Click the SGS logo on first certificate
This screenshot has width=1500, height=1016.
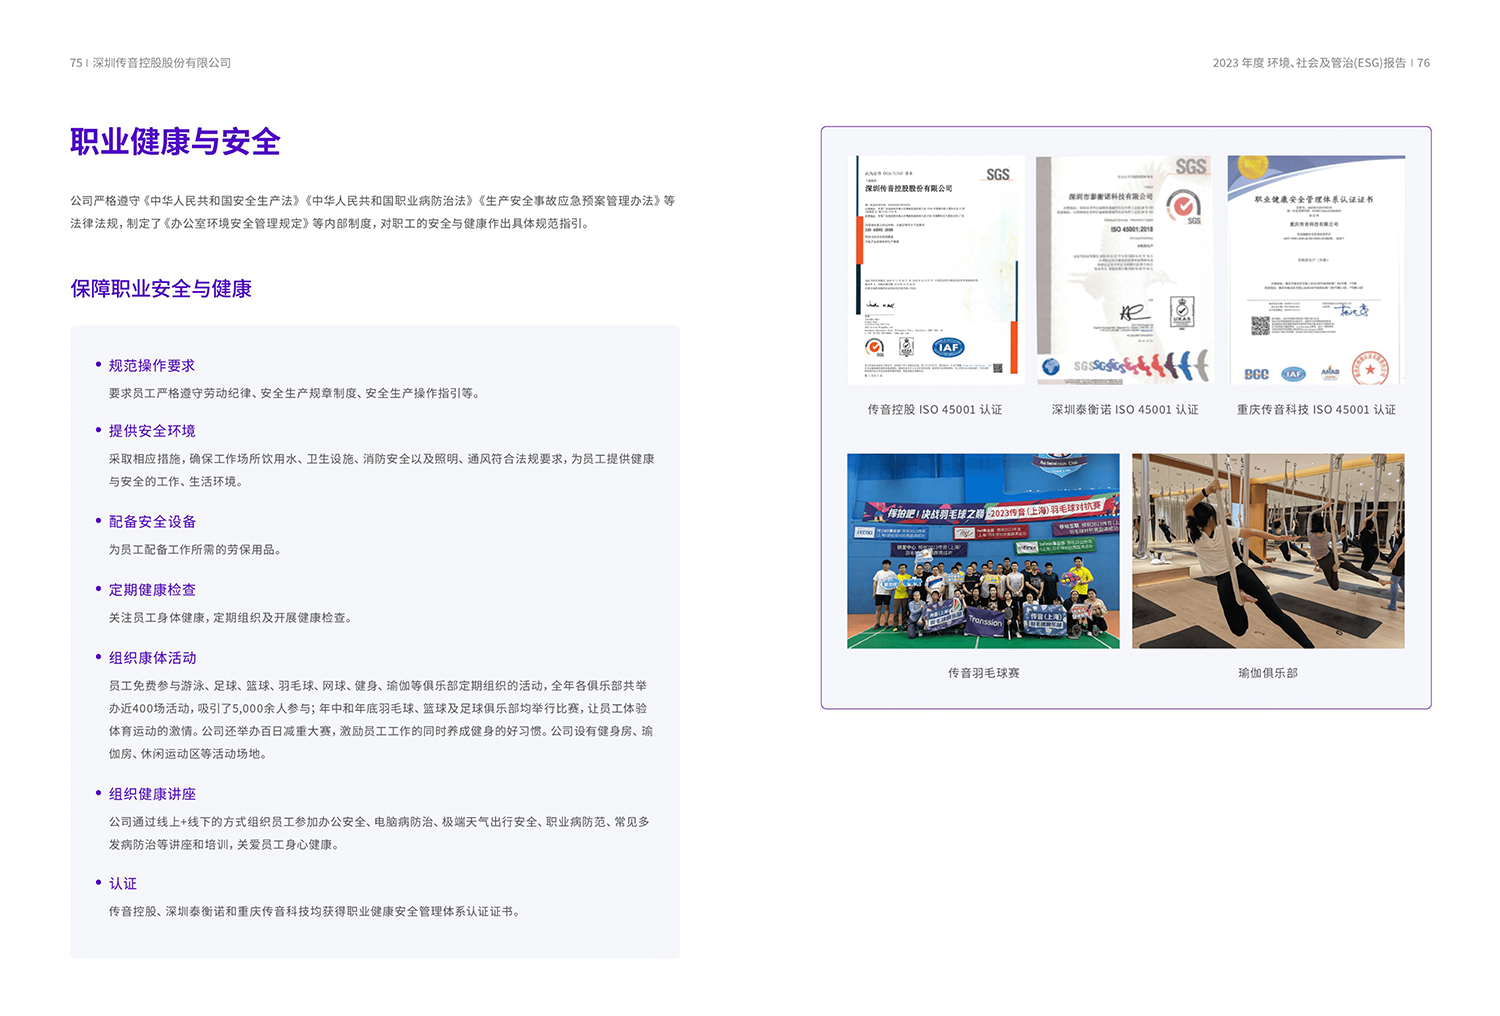(997, 175)
